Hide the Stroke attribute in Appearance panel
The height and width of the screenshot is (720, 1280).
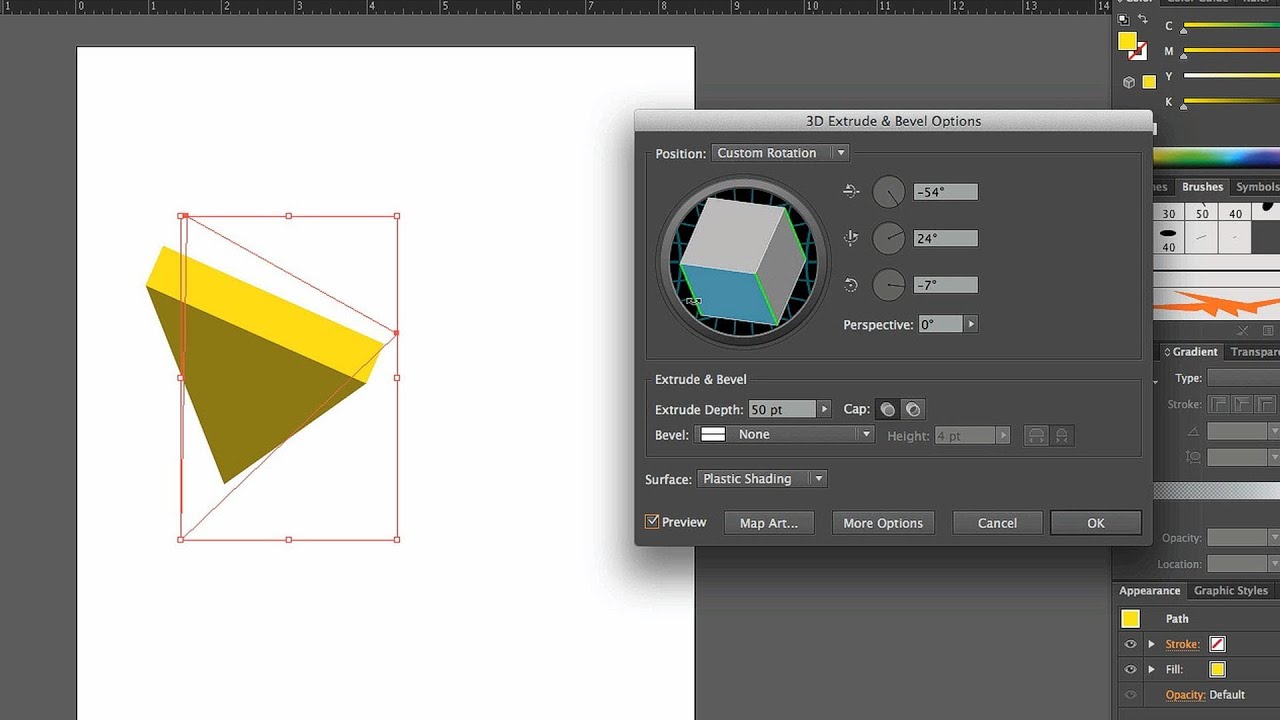pyautogui.click(x=1130, y=644)
